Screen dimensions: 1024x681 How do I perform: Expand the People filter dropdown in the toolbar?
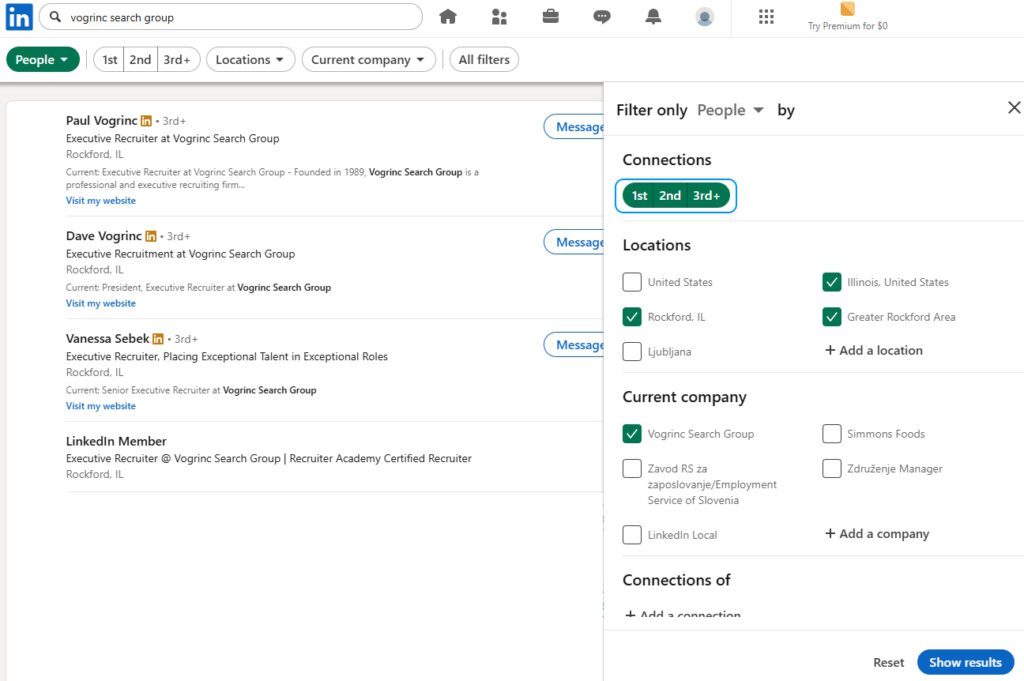[x=42, y=59]
